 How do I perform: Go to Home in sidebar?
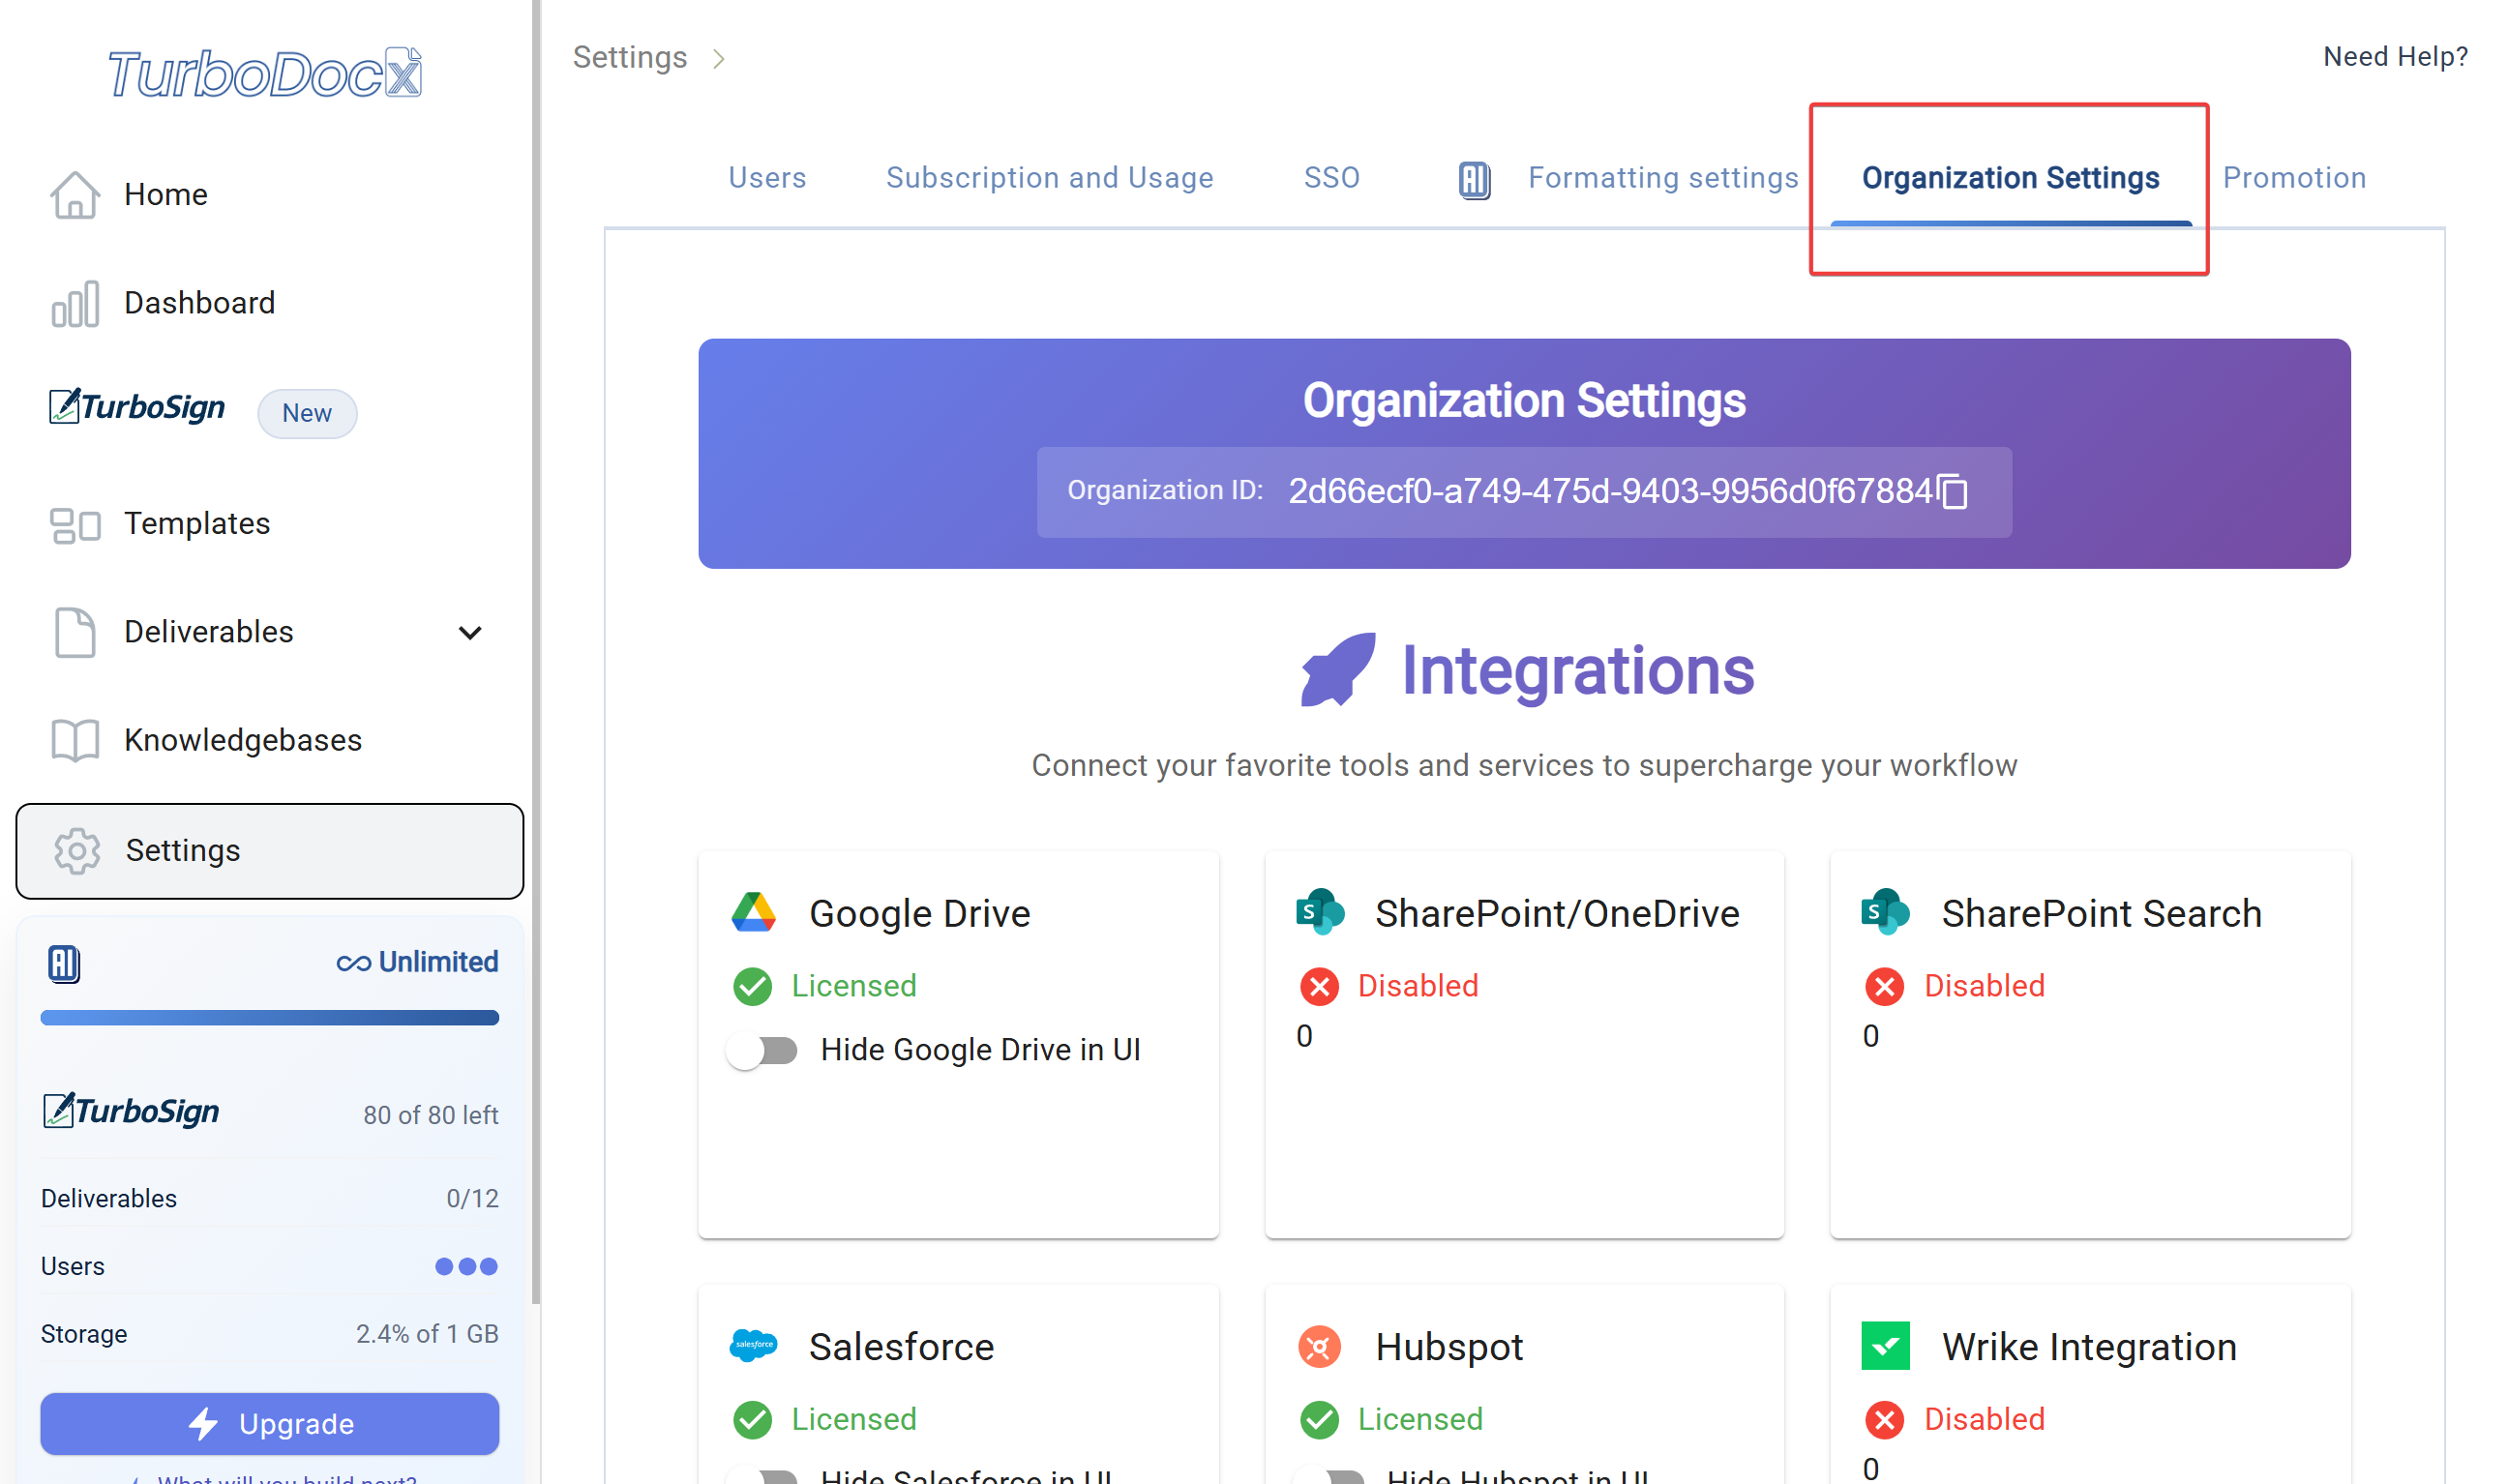(x=166, y=194)
